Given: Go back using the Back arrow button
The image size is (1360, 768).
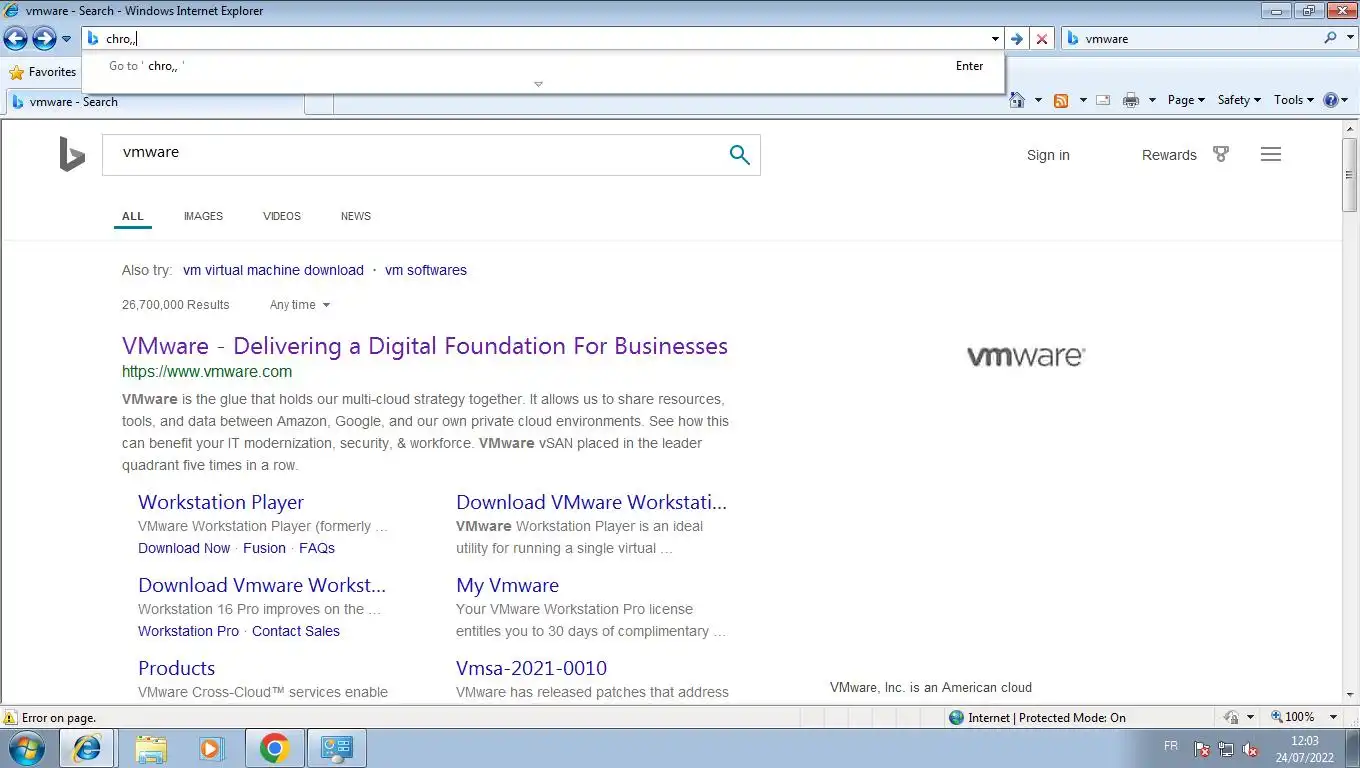Looking at the screenshot, I should (15, 38).
